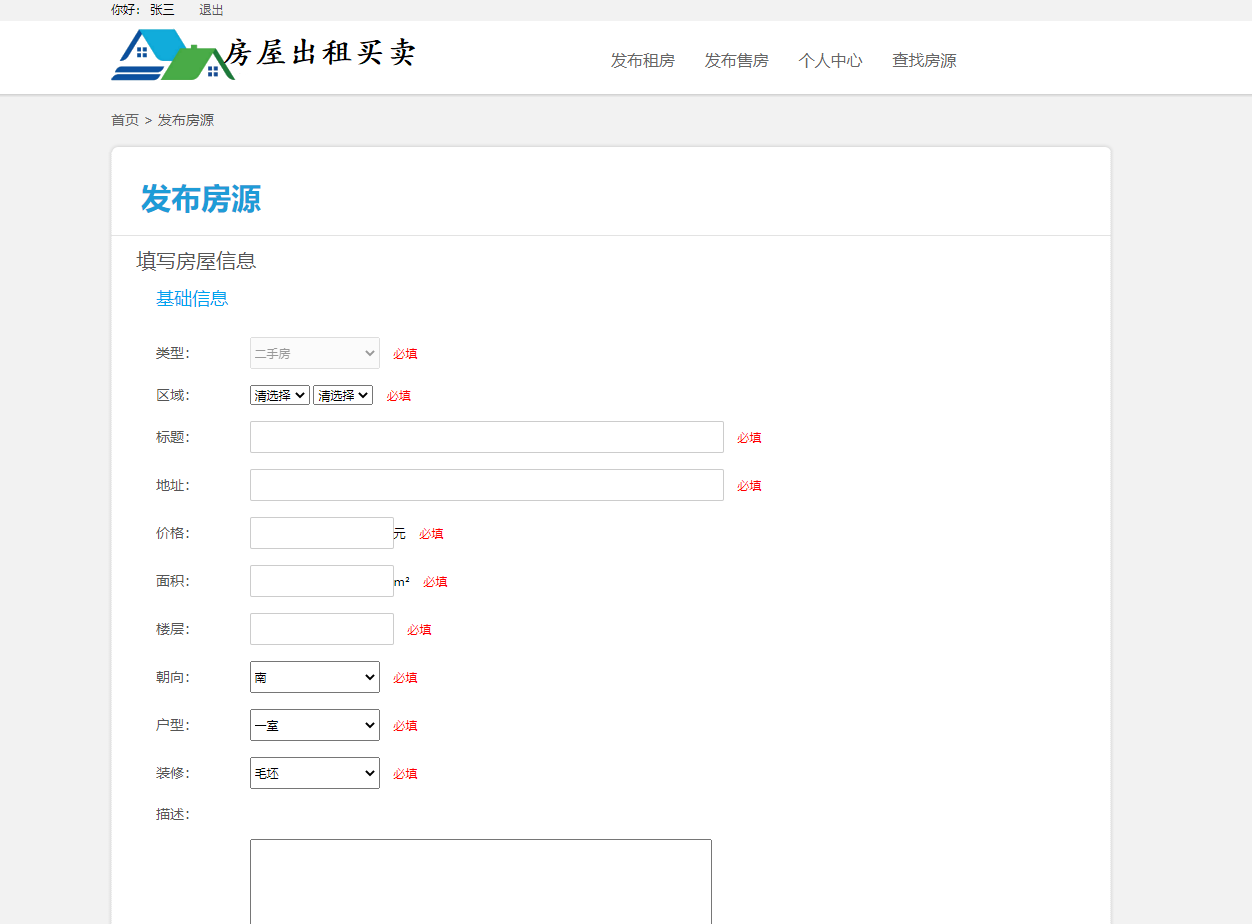Screen dimensions: 1252x924
Task: Open the 朝向 orientation dropdown
Action: (x=314, y=677)
